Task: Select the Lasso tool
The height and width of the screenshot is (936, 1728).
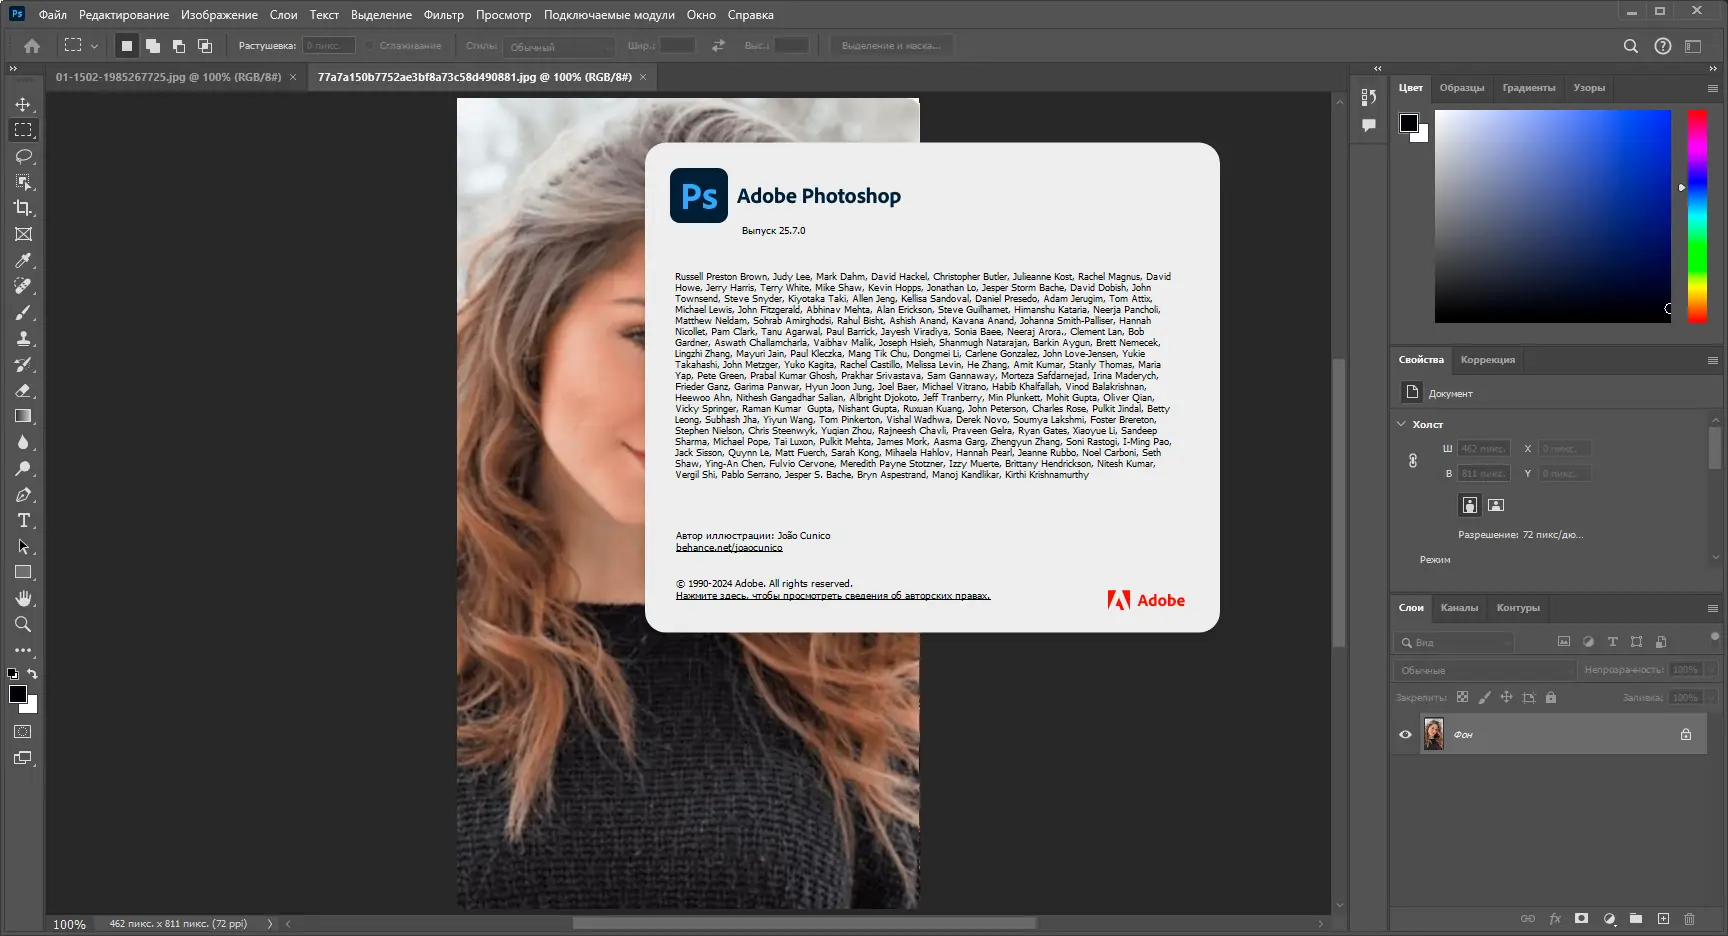Action: pos(22,156)
